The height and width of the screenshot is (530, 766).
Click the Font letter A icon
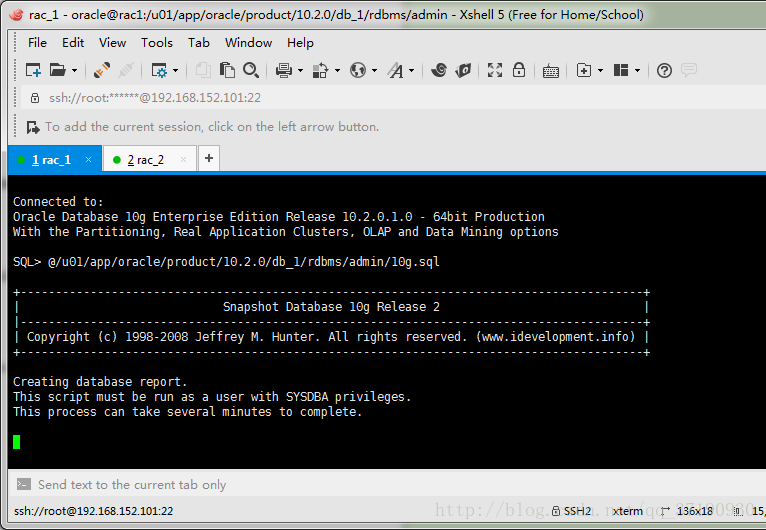tap(396, 70)
